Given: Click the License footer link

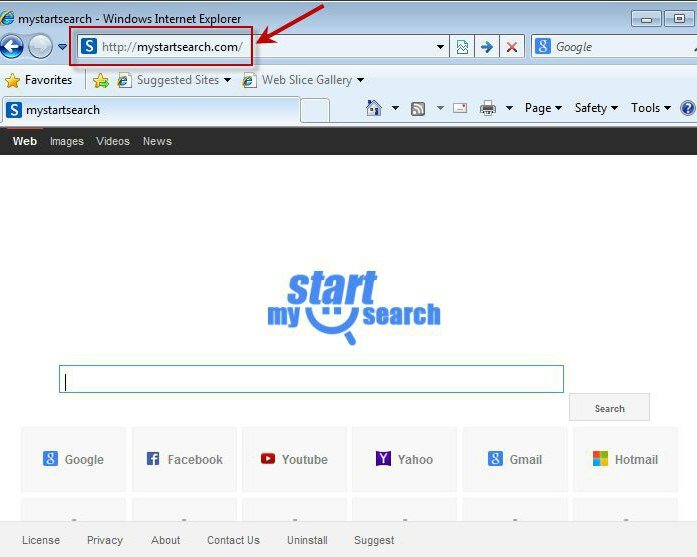Looking at the screenshot, I should pyautogui.click(x=41, y=540).
